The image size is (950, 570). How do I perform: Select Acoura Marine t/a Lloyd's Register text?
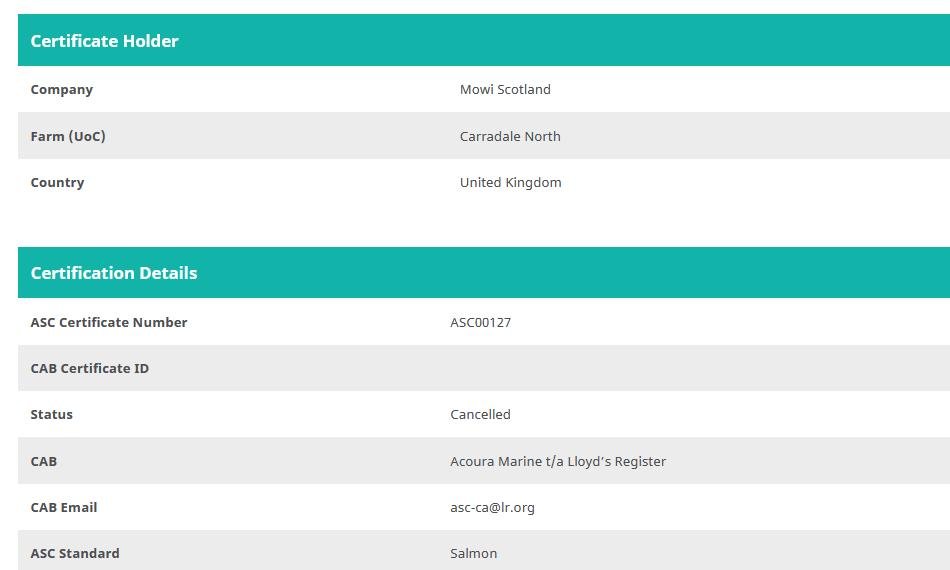pos(557,461)
